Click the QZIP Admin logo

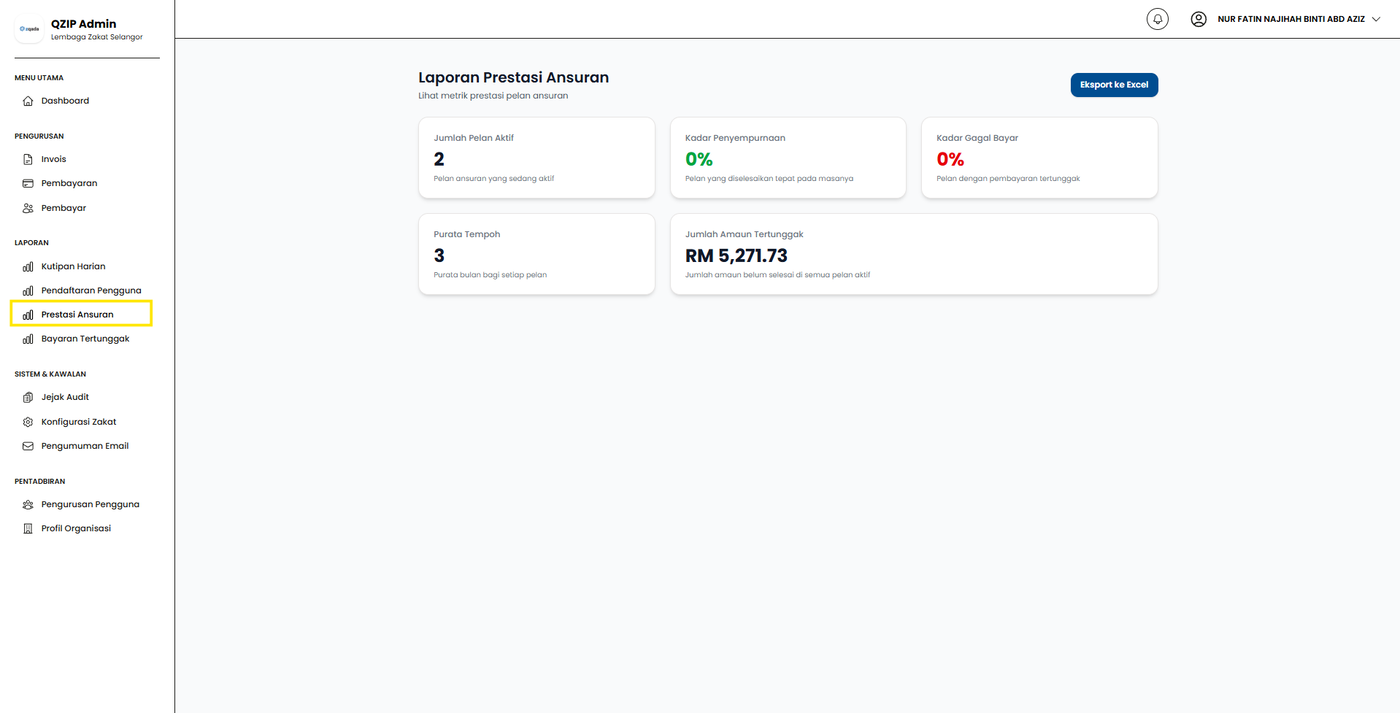tap(29, 29)
